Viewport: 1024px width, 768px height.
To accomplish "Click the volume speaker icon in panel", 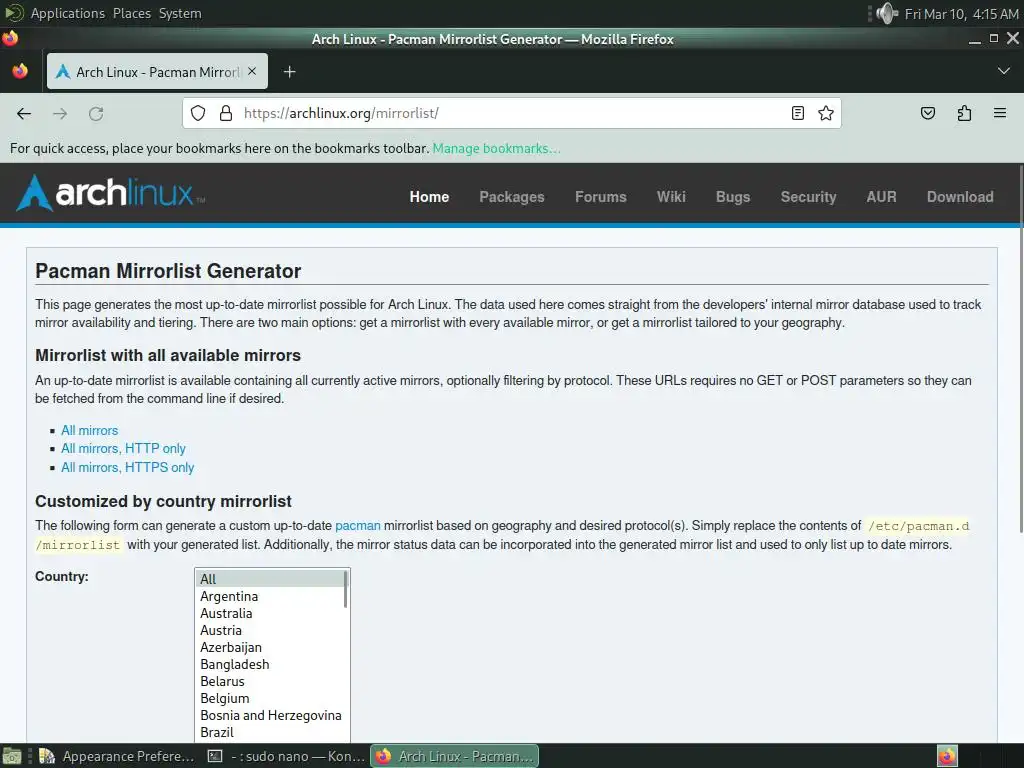I will click(886, 13).
